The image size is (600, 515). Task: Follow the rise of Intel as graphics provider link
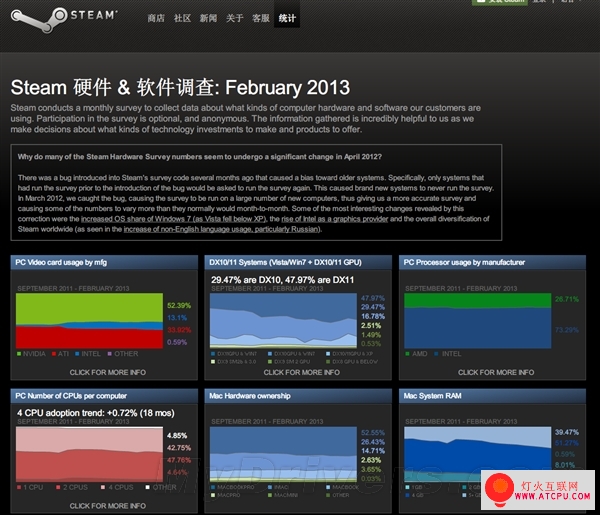pos(335,219)
